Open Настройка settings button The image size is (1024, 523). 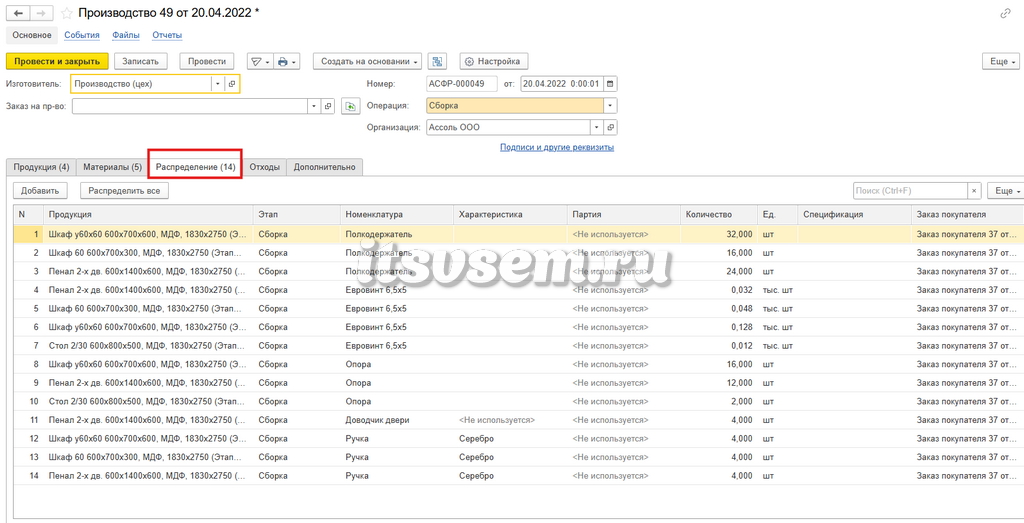click(x=494, y=61)
